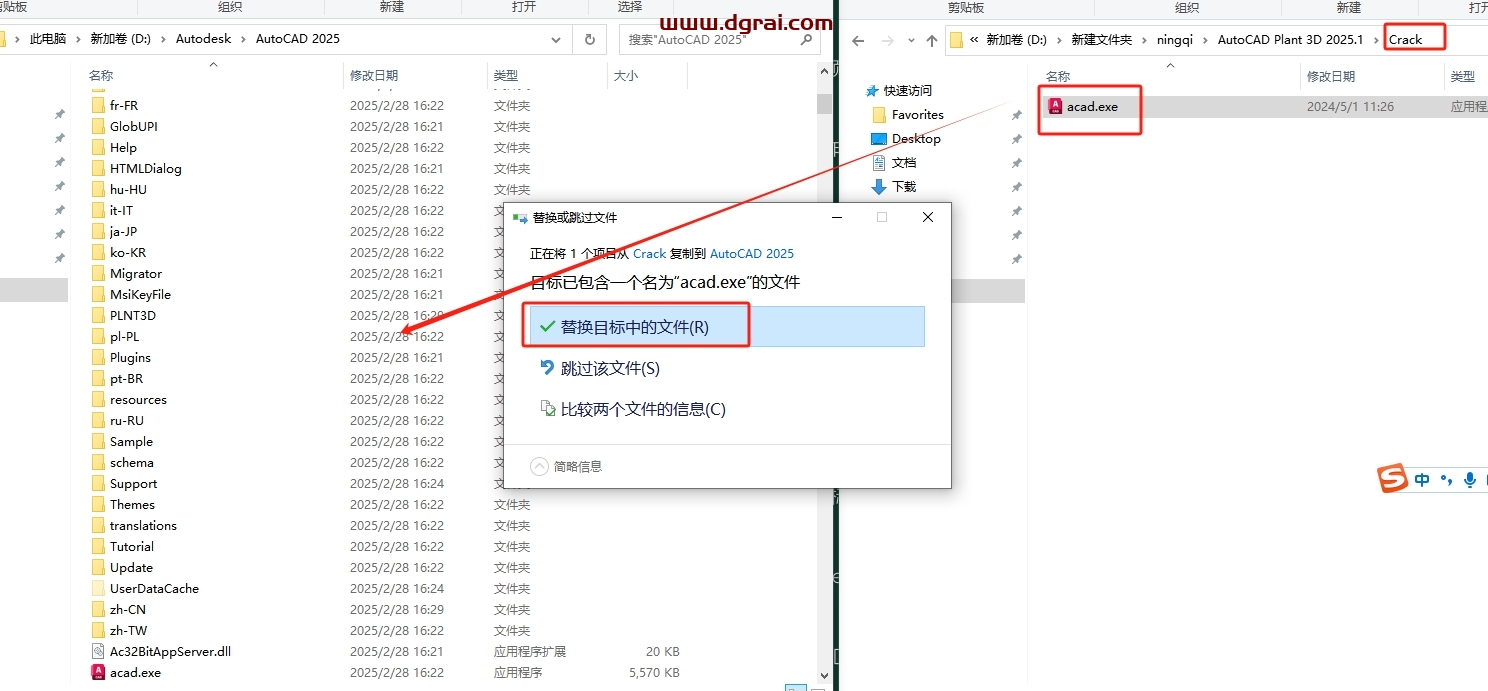Click search magnifier icon in left window
Image resolution: width=1488 pixels, height=691 pixels.
pyautogui.click(x=806, y=40)
